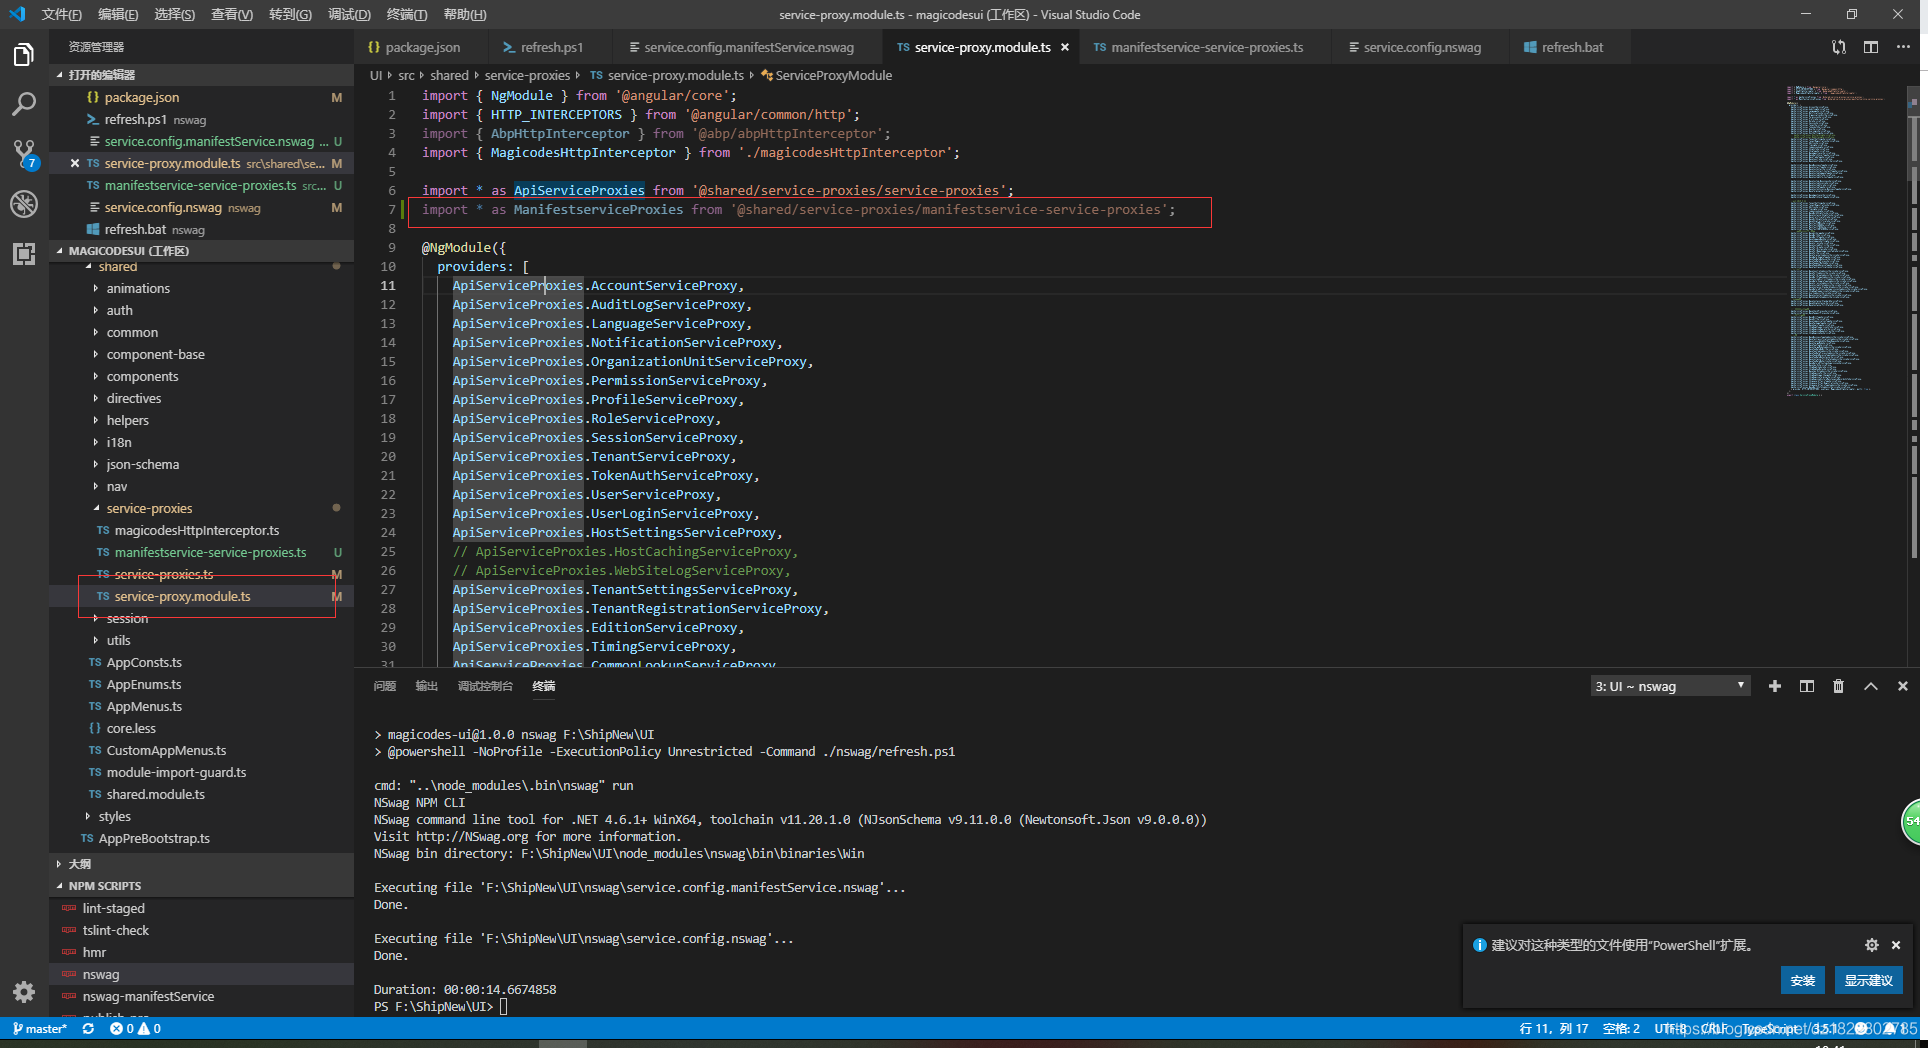Open the Manage gear in activity bar
Screen dimensions: 1928x1048
(x=24, y=991)
